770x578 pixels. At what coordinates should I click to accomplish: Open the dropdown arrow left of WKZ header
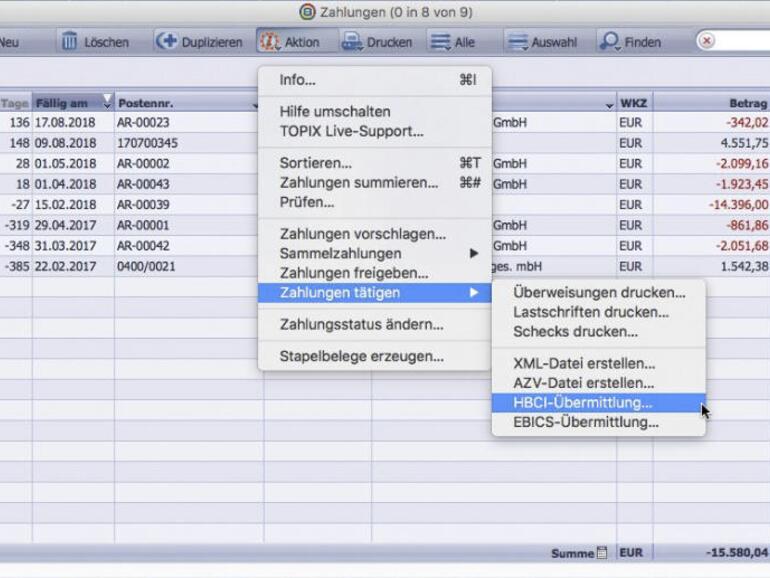tap(609, 105)
